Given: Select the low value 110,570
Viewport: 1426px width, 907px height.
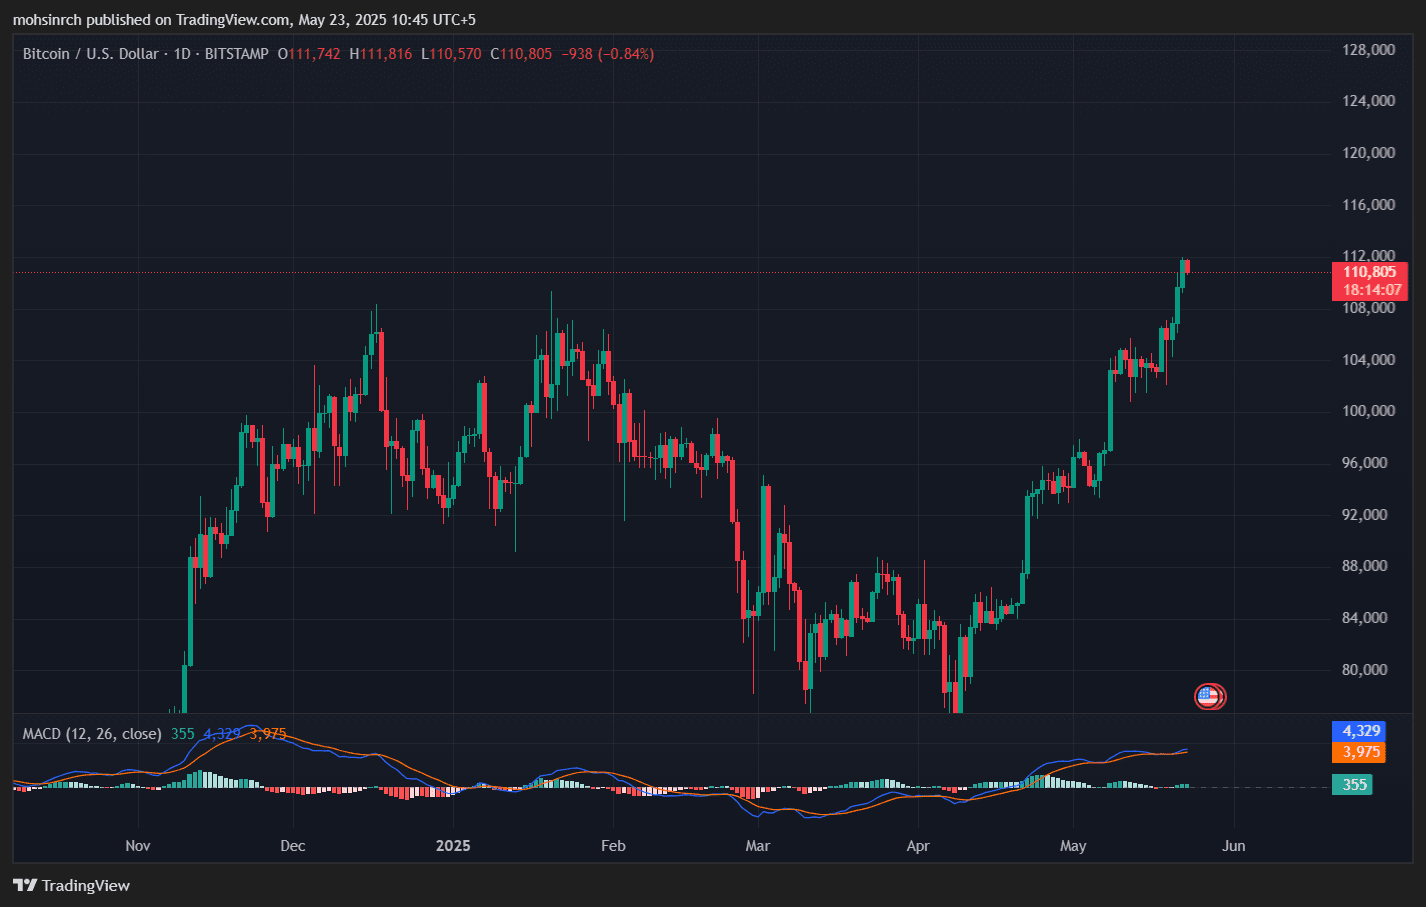Looking at the screenshot, I should click(x=456, y=54).
